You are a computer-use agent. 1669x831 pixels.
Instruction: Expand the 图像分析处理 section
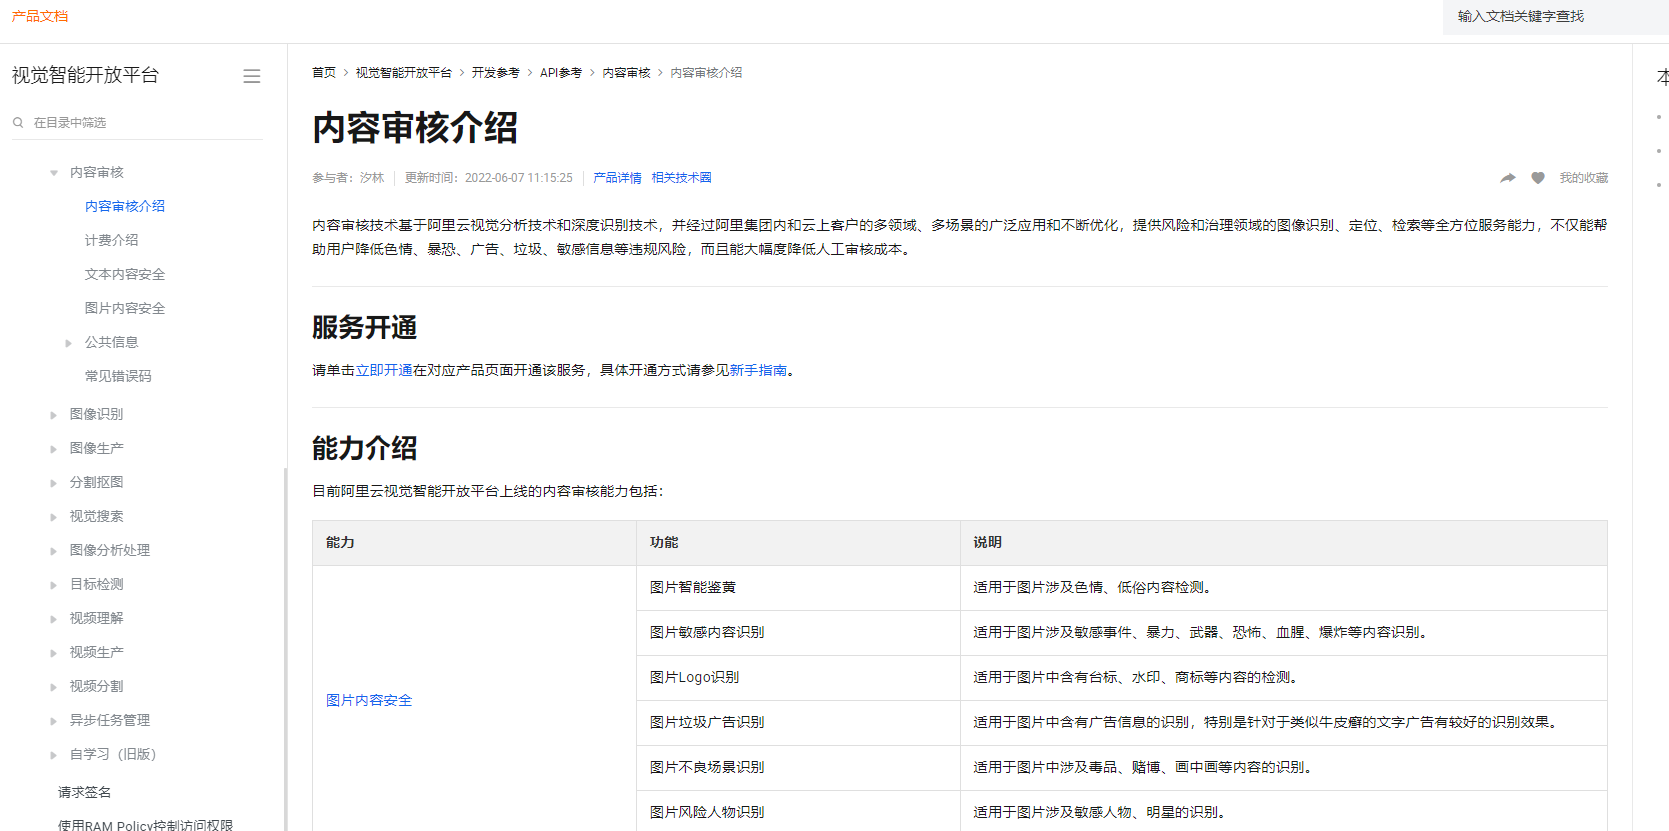tap(54, 551)
